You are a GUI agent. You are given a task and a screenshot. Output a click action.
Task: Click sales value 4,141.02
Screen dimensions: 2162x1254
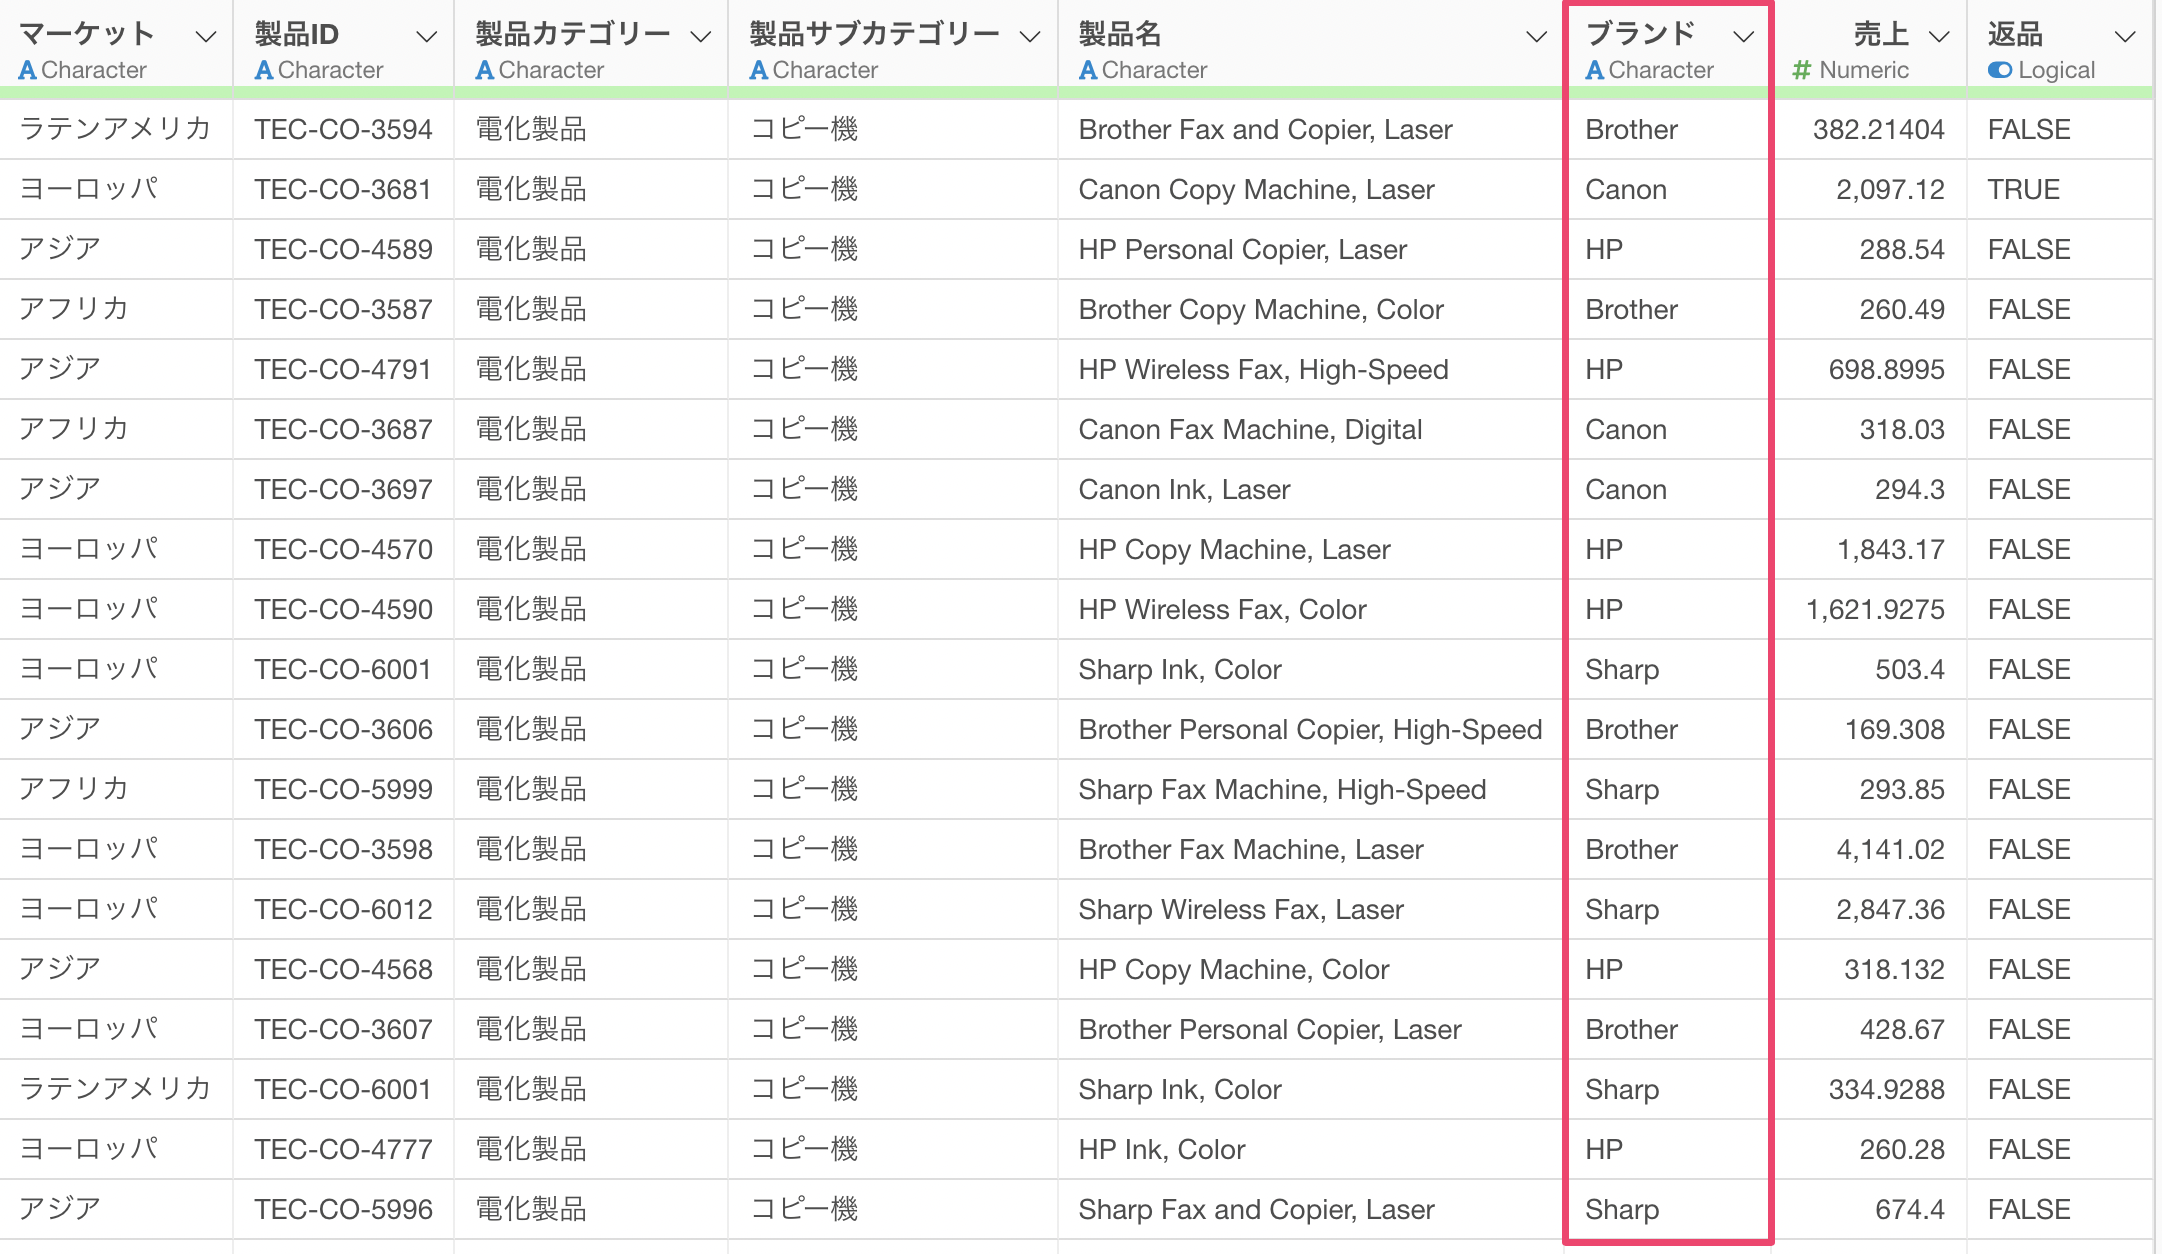1890,849
